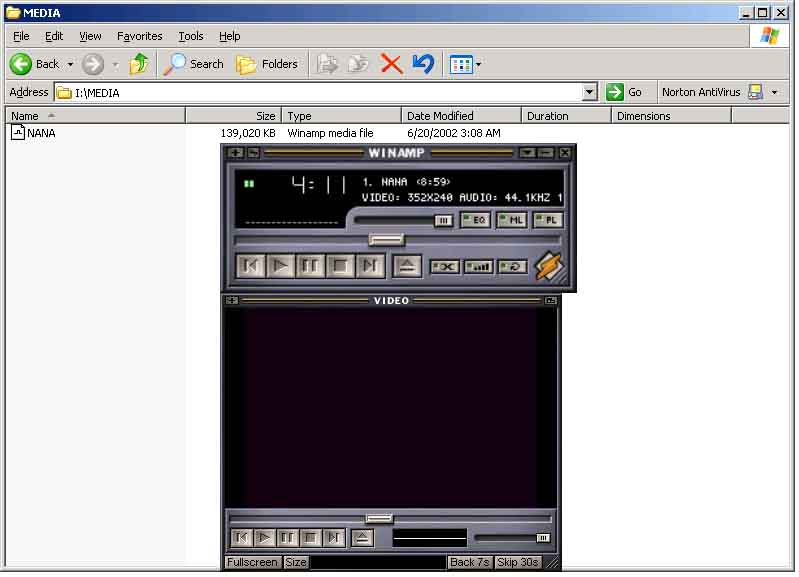Toggle Winamp shuffle mode
This screenshot has height=577, width=799.
(444, 267)
